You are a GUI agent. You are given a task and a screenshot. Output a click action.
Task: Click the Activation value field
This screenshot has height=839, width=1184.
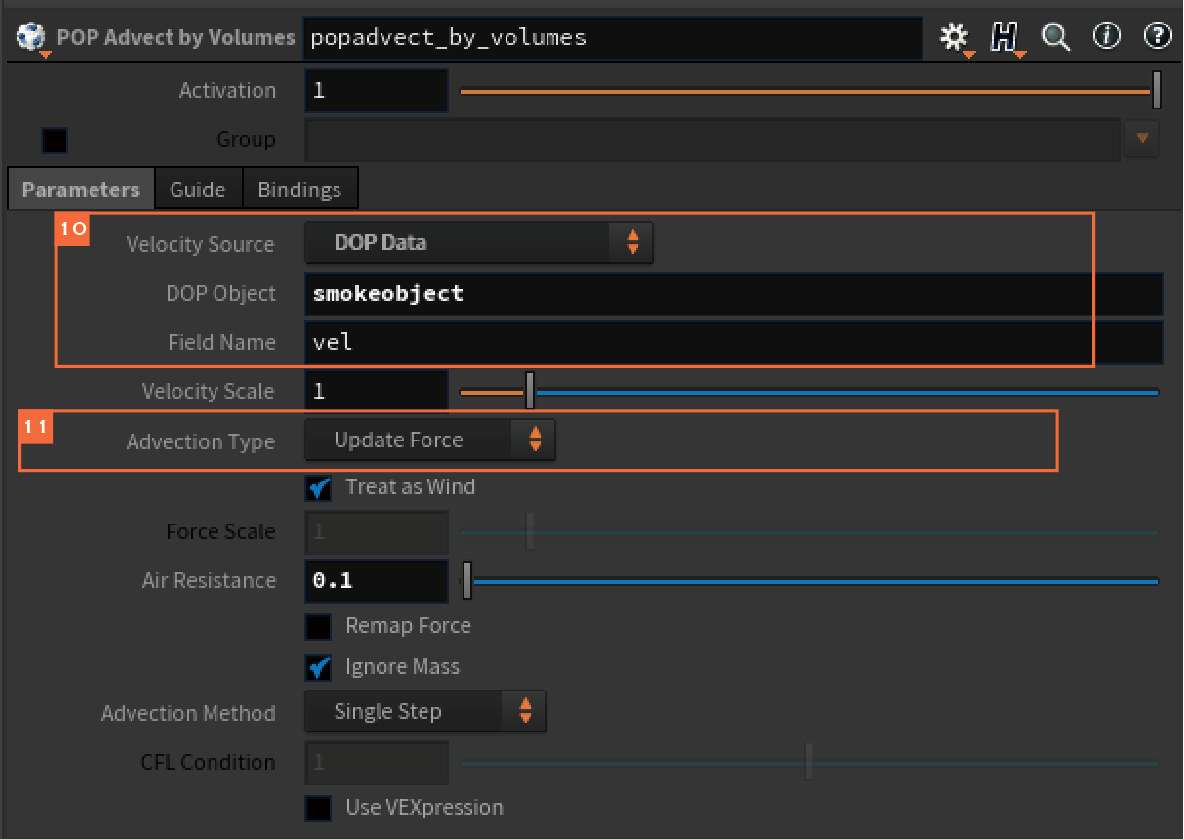click(x=376, y=91)
